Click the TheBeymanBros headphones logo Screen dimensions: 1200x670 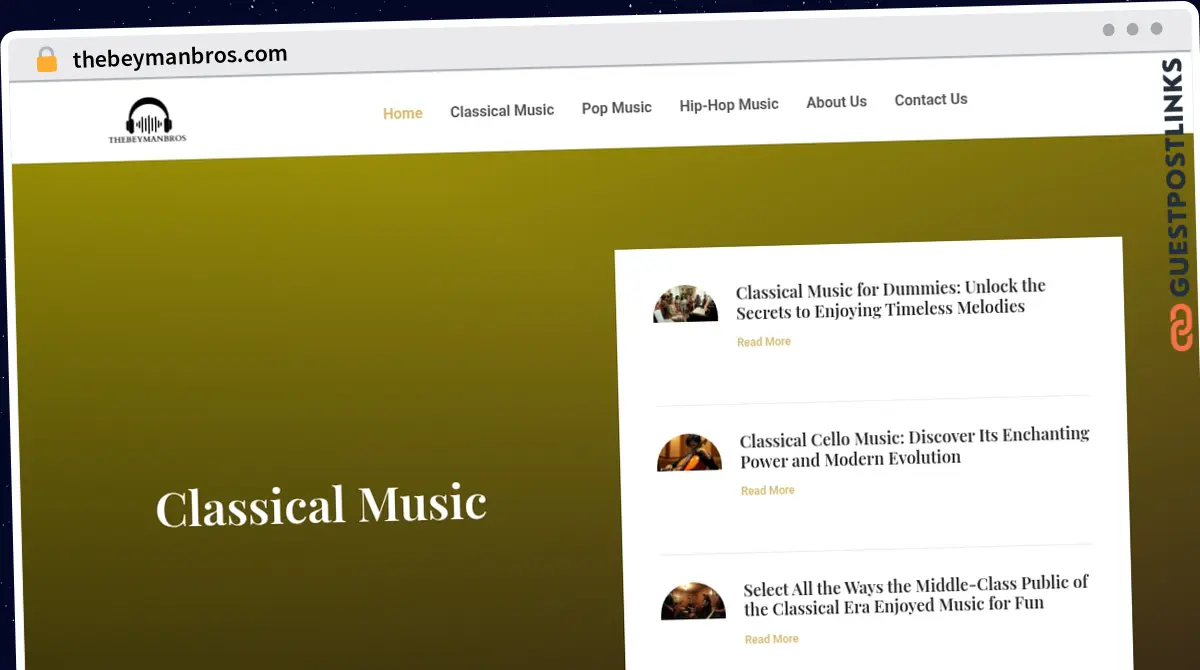(148, 120)
